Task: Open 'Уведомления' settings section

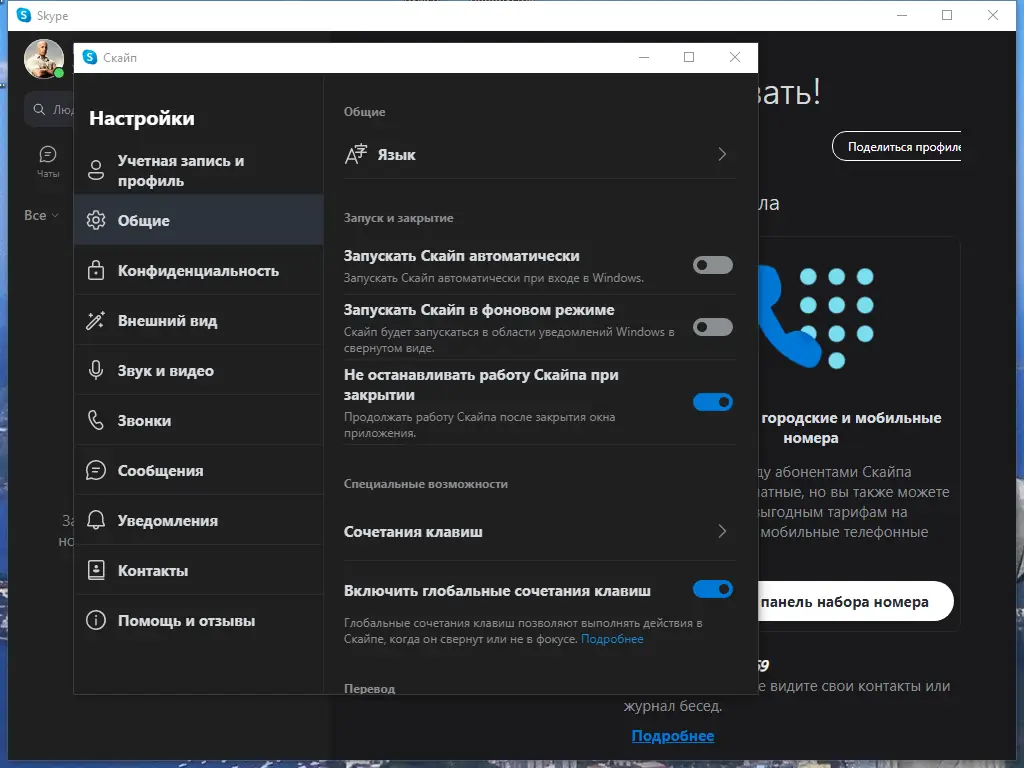Action: 199,520
